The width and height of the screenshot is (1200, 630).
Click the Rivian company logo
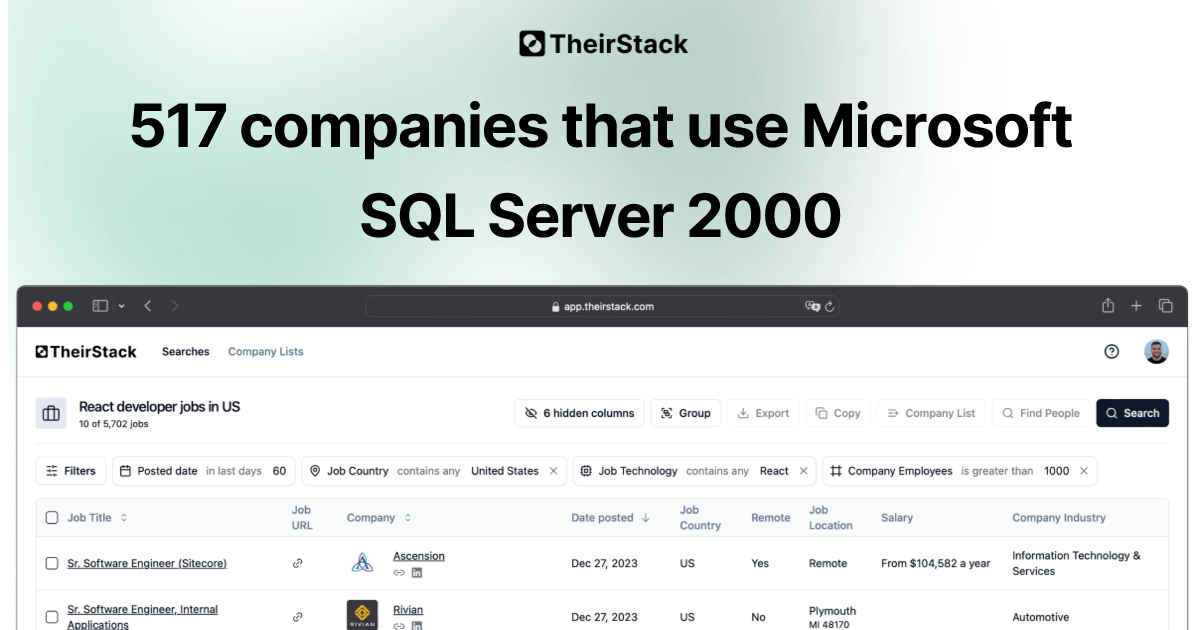click(x=362, y=615)
